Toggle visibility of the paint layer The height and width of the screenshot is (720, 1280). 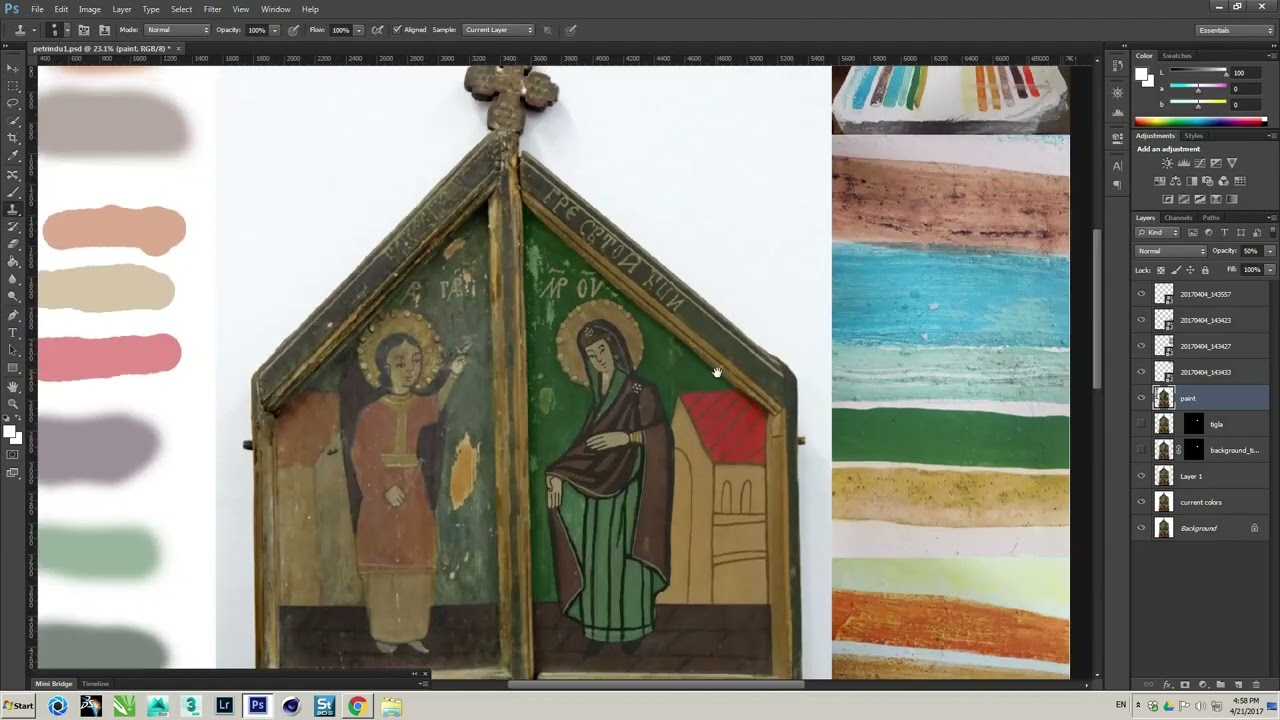1141,398
